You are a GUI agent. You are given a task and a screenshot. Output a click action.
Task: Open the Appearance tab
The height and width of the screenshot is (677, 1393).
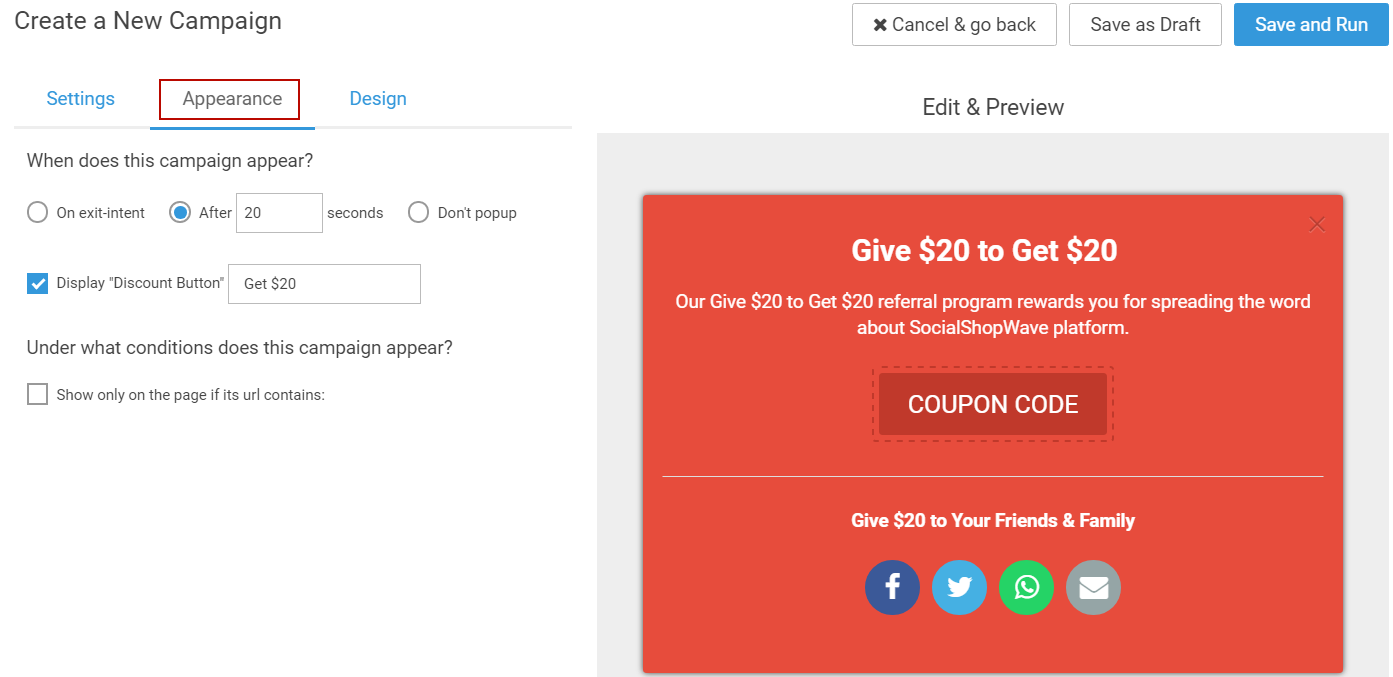click(x=232, y=99)
